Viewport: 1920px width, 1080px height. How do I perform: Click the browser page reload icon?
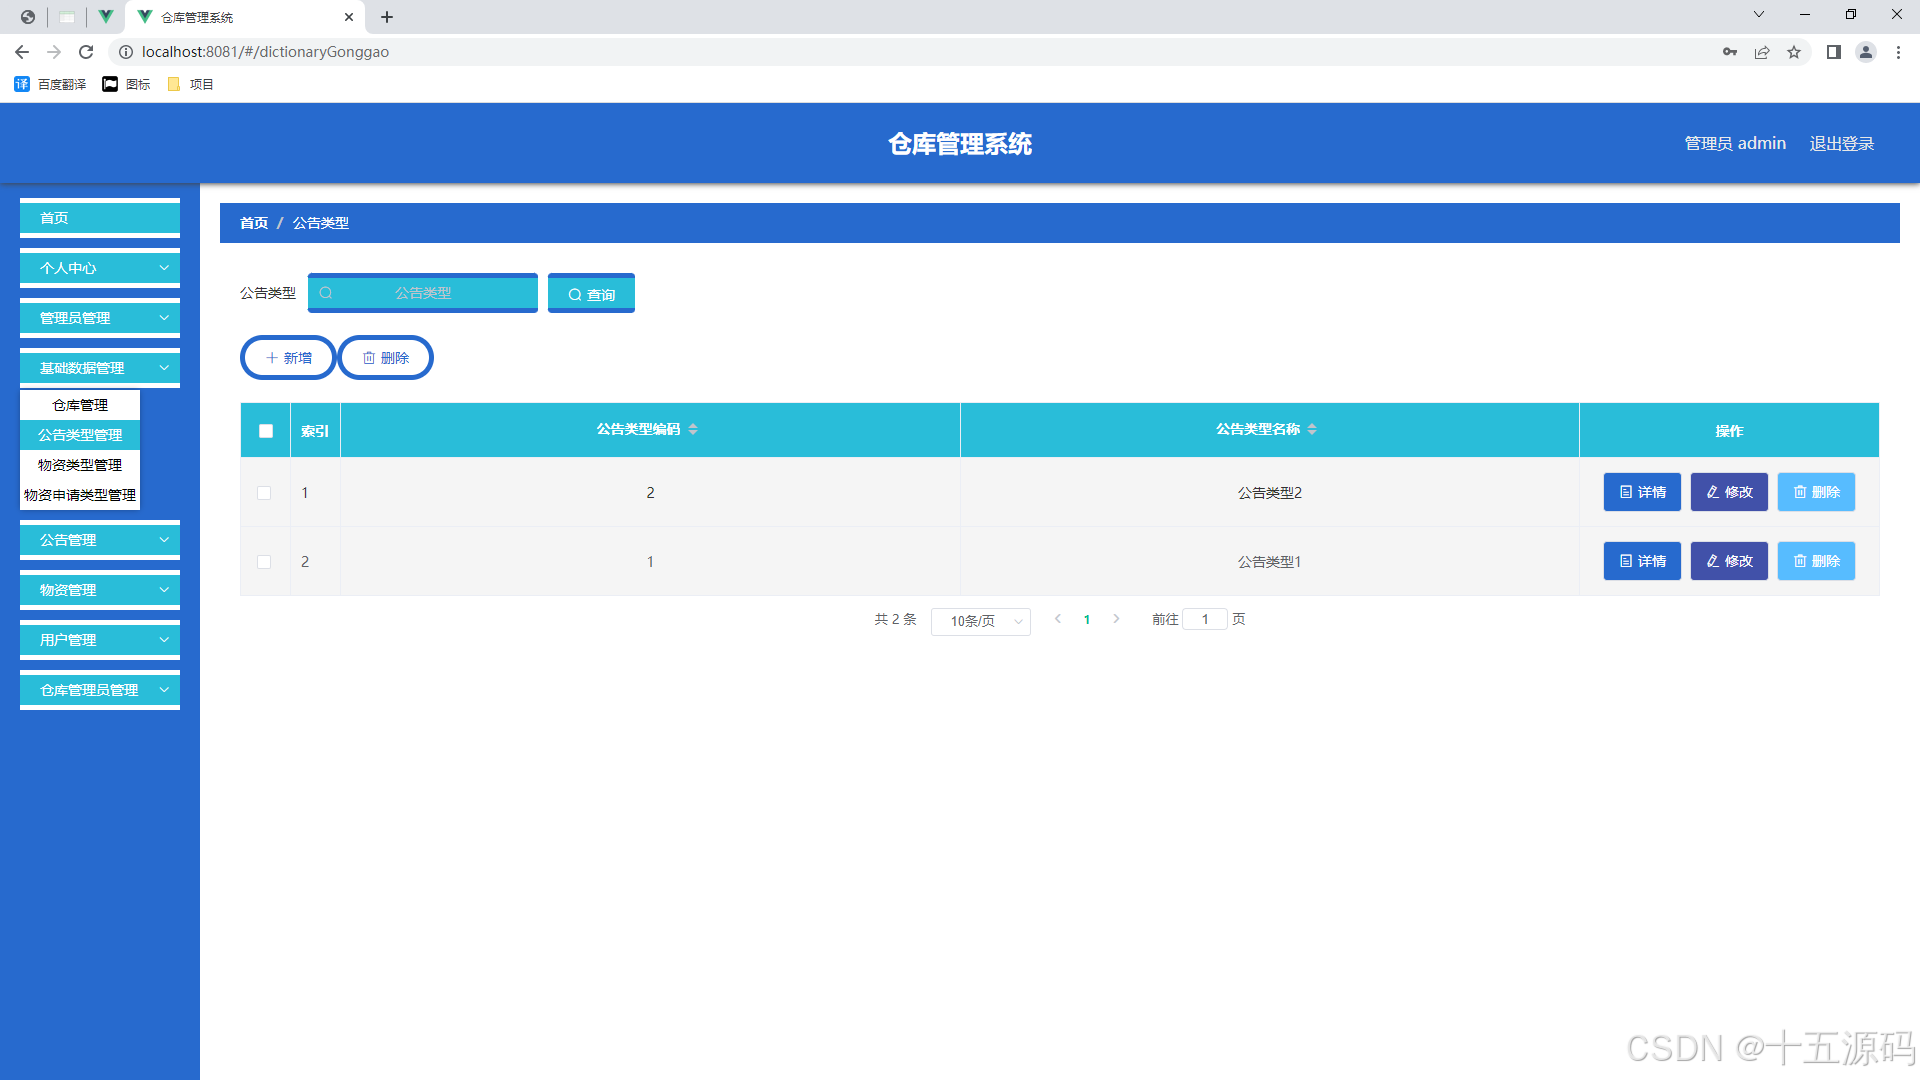86,52
